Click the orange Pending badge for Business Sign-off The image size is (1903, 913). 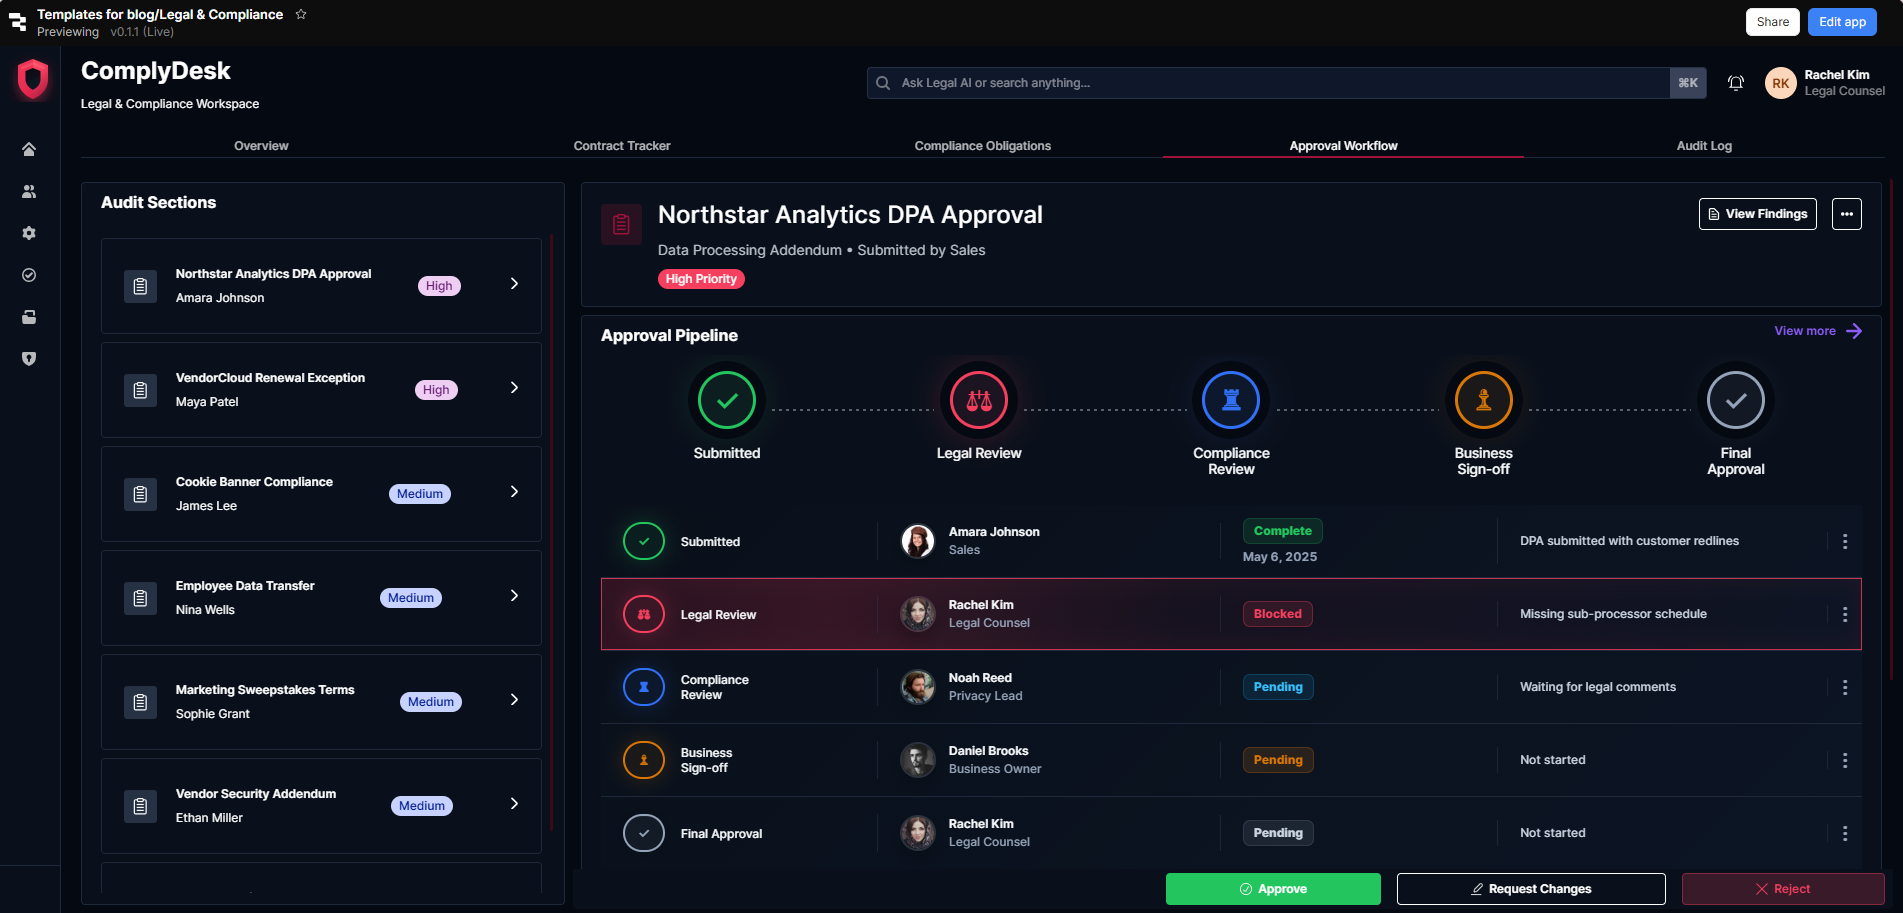1278,760
